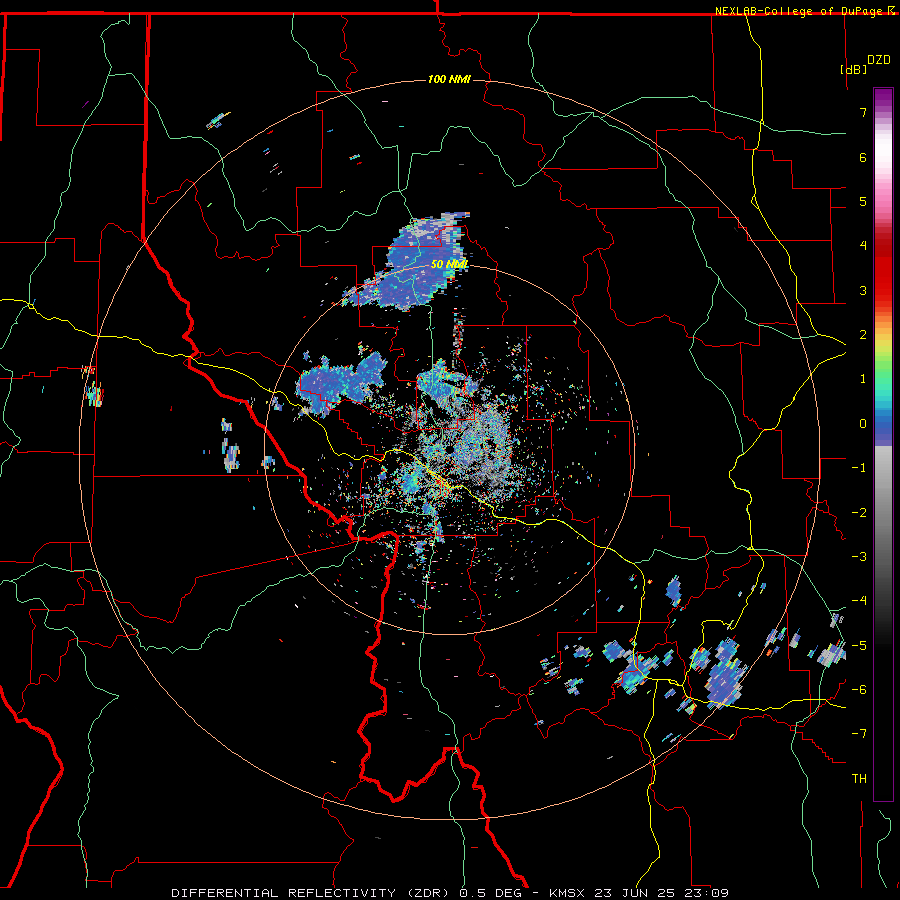Select the 100 NMI range ring label
The width and height of the screenshot is (900, 900).
(449, 79)
